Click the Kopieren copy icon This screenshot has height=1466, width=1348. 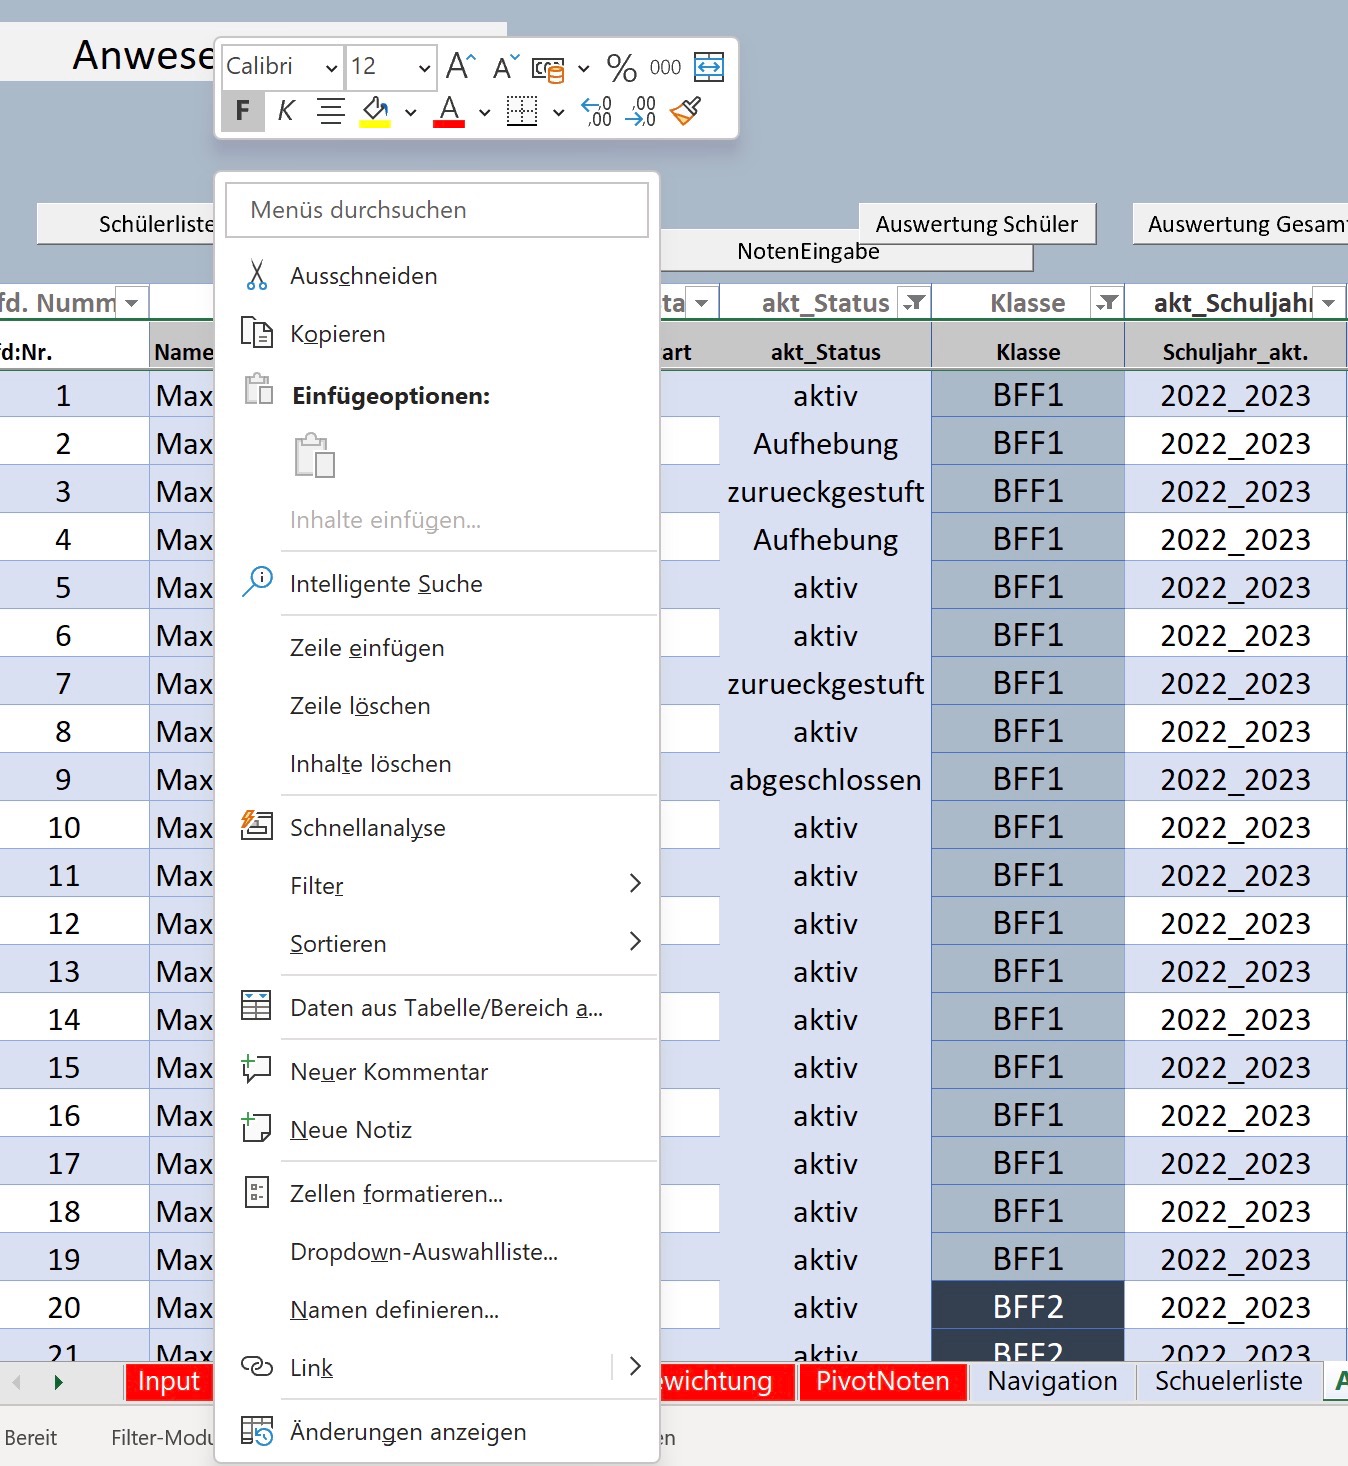pyautogui.click(x=257, y=333)
